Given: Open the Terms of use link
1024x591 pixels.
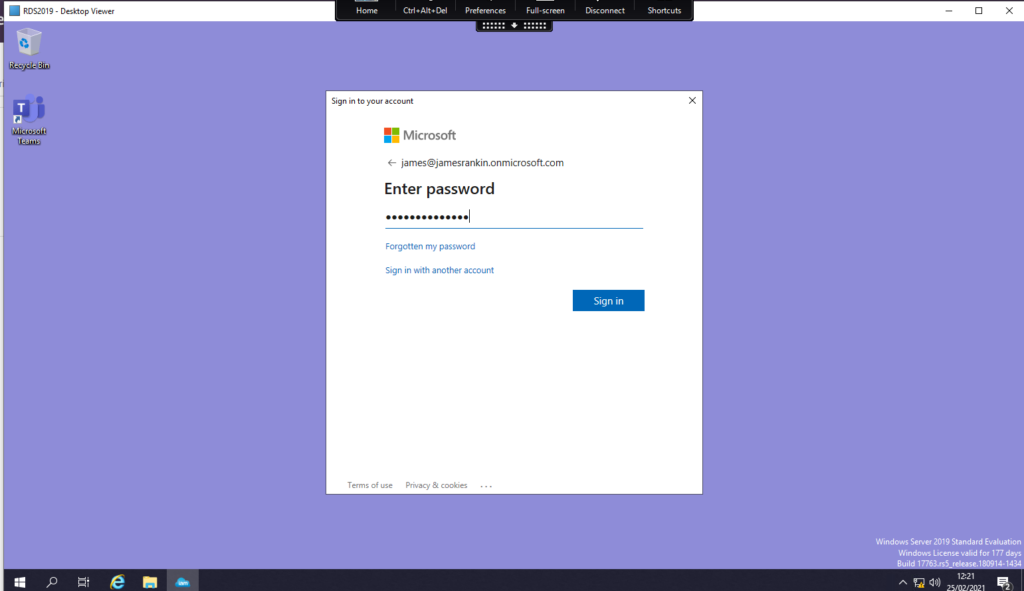Looking at the screenshot, I should click(x=370, y=485).
